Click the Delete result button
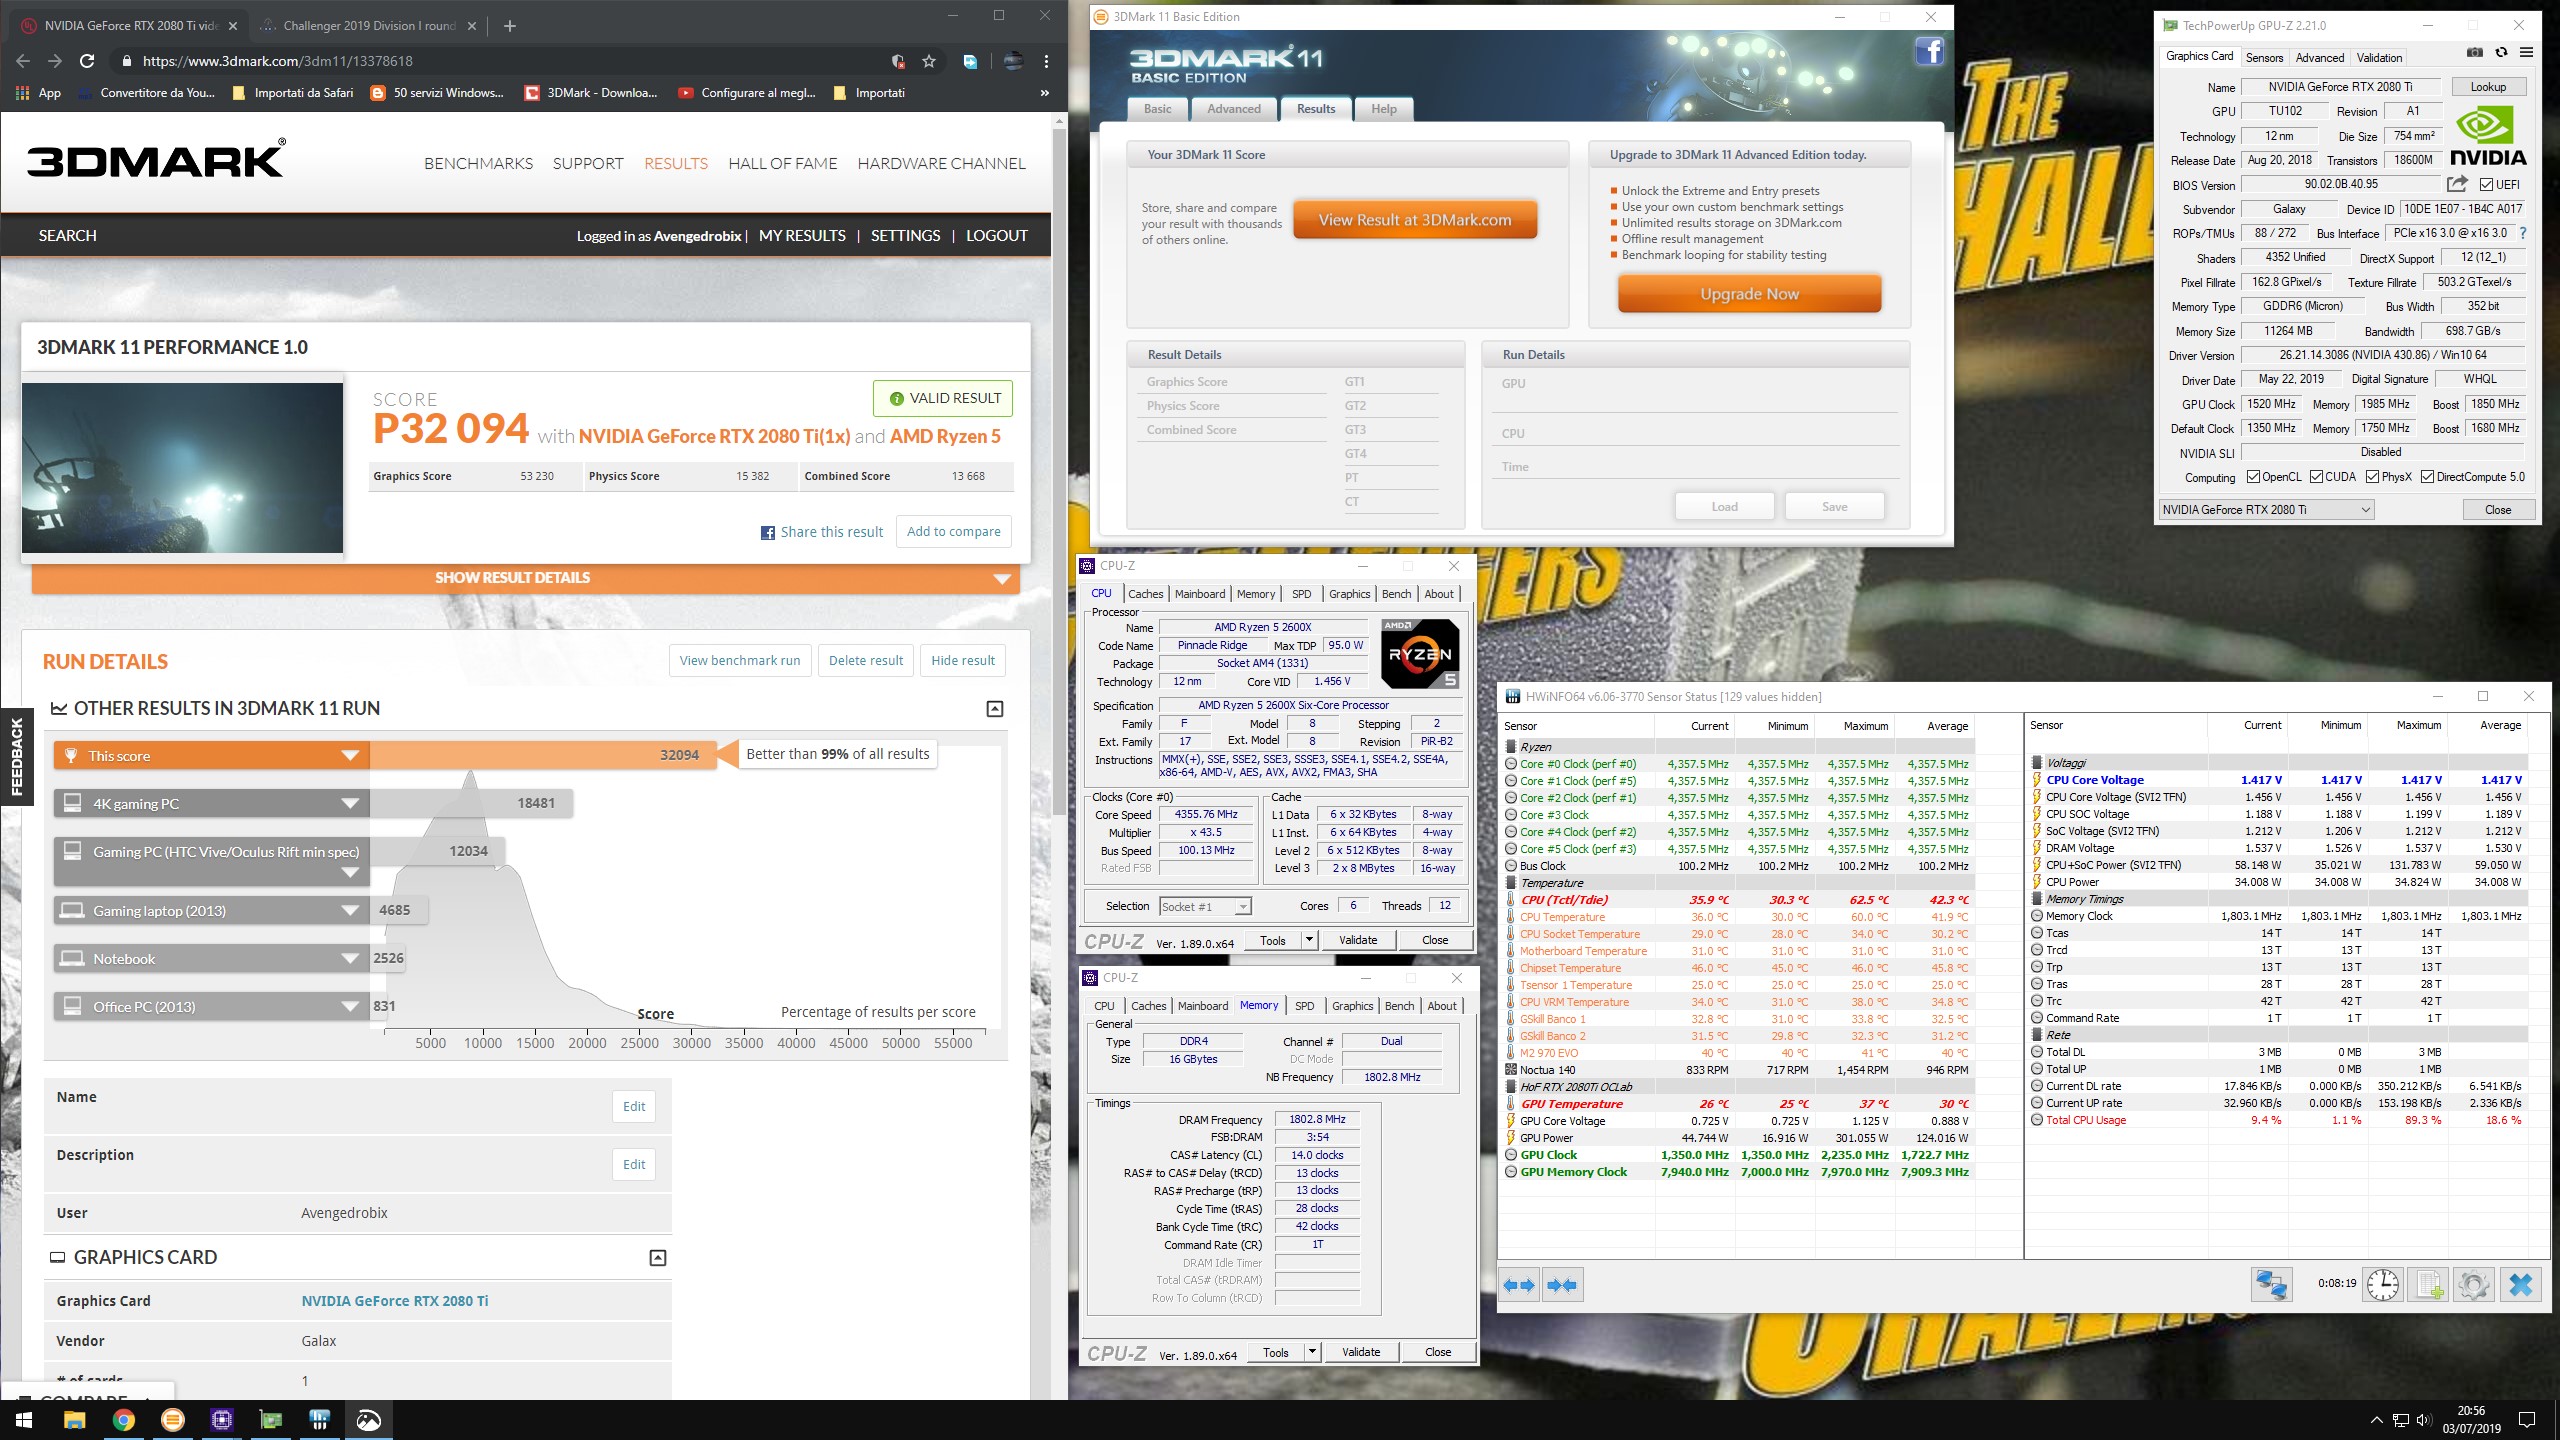Screen dimensions: 2560x1440 [x=866, y=660]
